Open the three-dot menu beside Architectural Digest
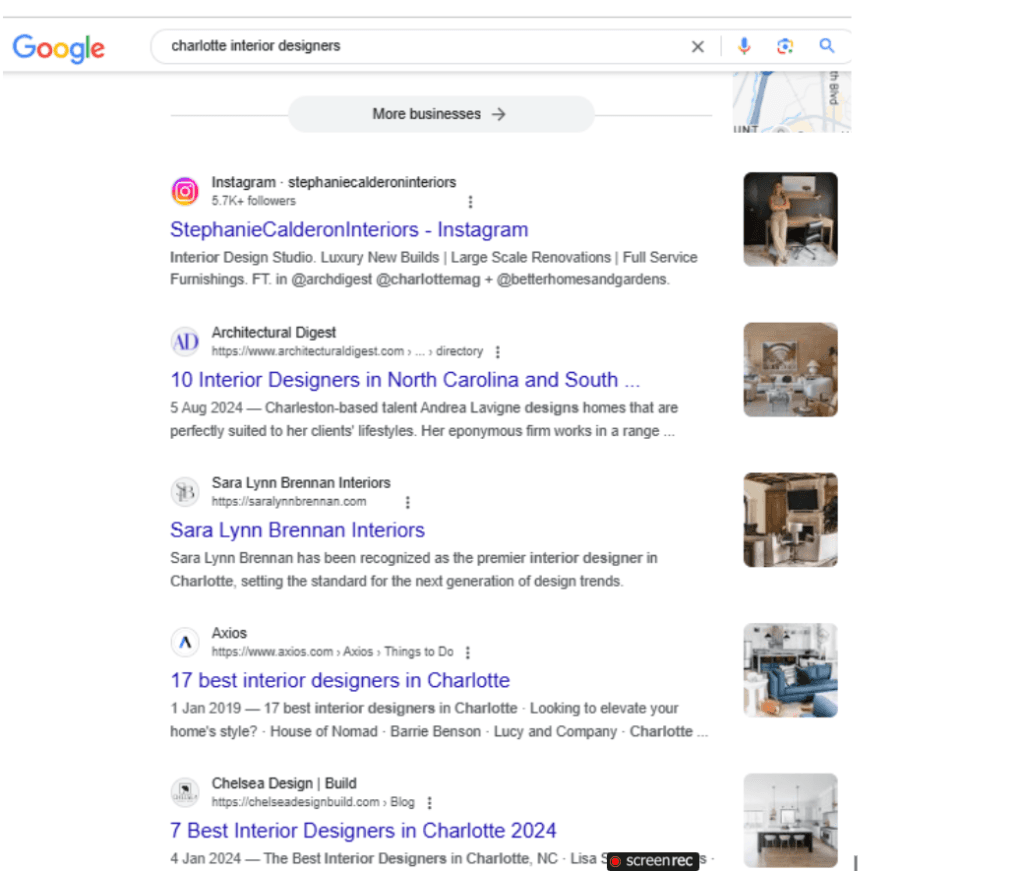Viewport: 1024px width, 871px height. 497,351
